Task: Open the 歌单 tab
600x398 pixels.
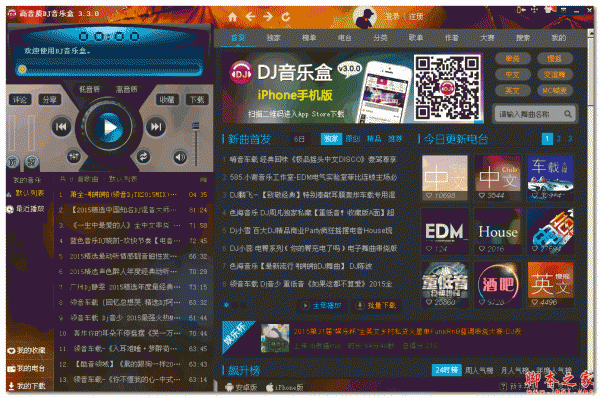Action: pyautogui.click(x=416, y=38)
